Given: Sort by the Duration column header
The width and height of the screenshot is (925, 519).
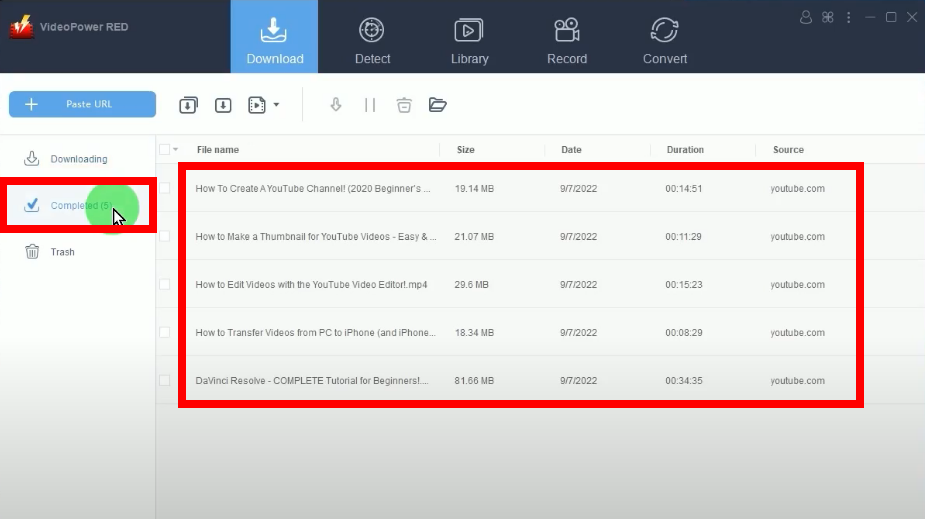Looking at the screenshot, I should point(685,150).
